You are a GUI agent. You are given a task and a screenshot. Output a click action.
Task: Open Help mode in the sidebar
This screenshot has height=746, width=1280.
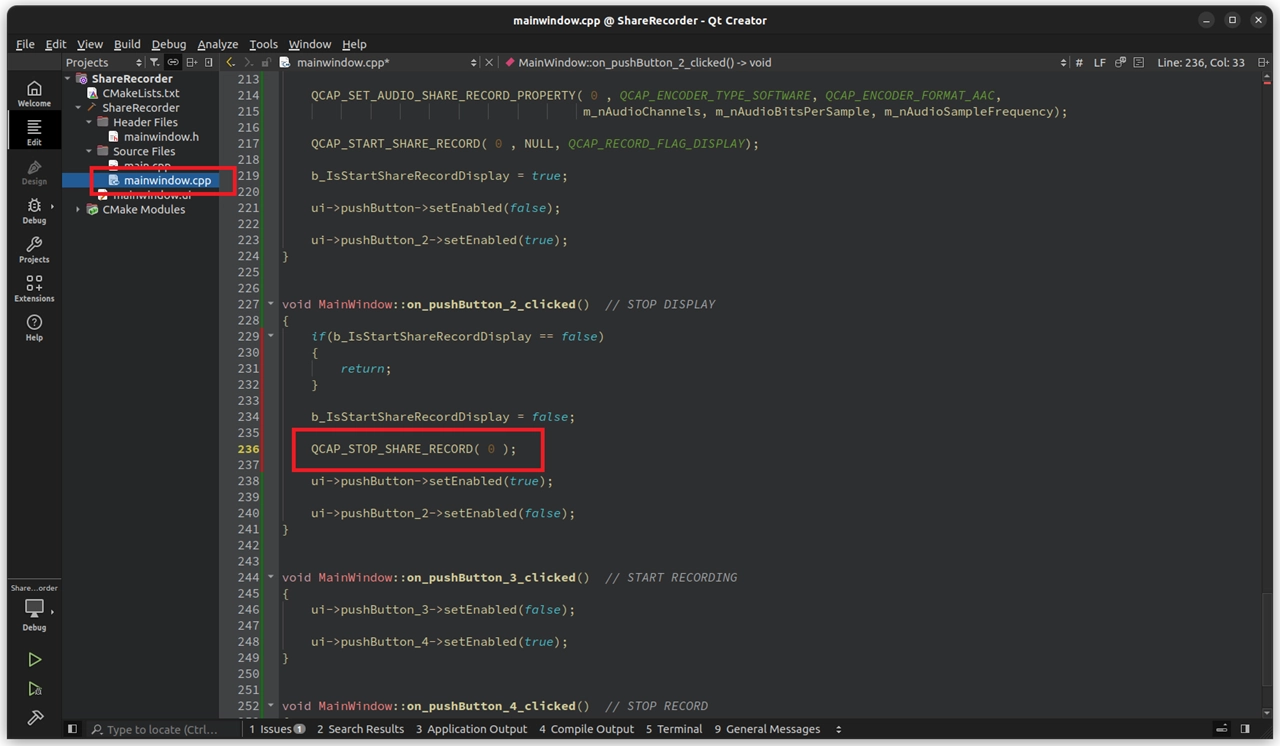[34, 327]
